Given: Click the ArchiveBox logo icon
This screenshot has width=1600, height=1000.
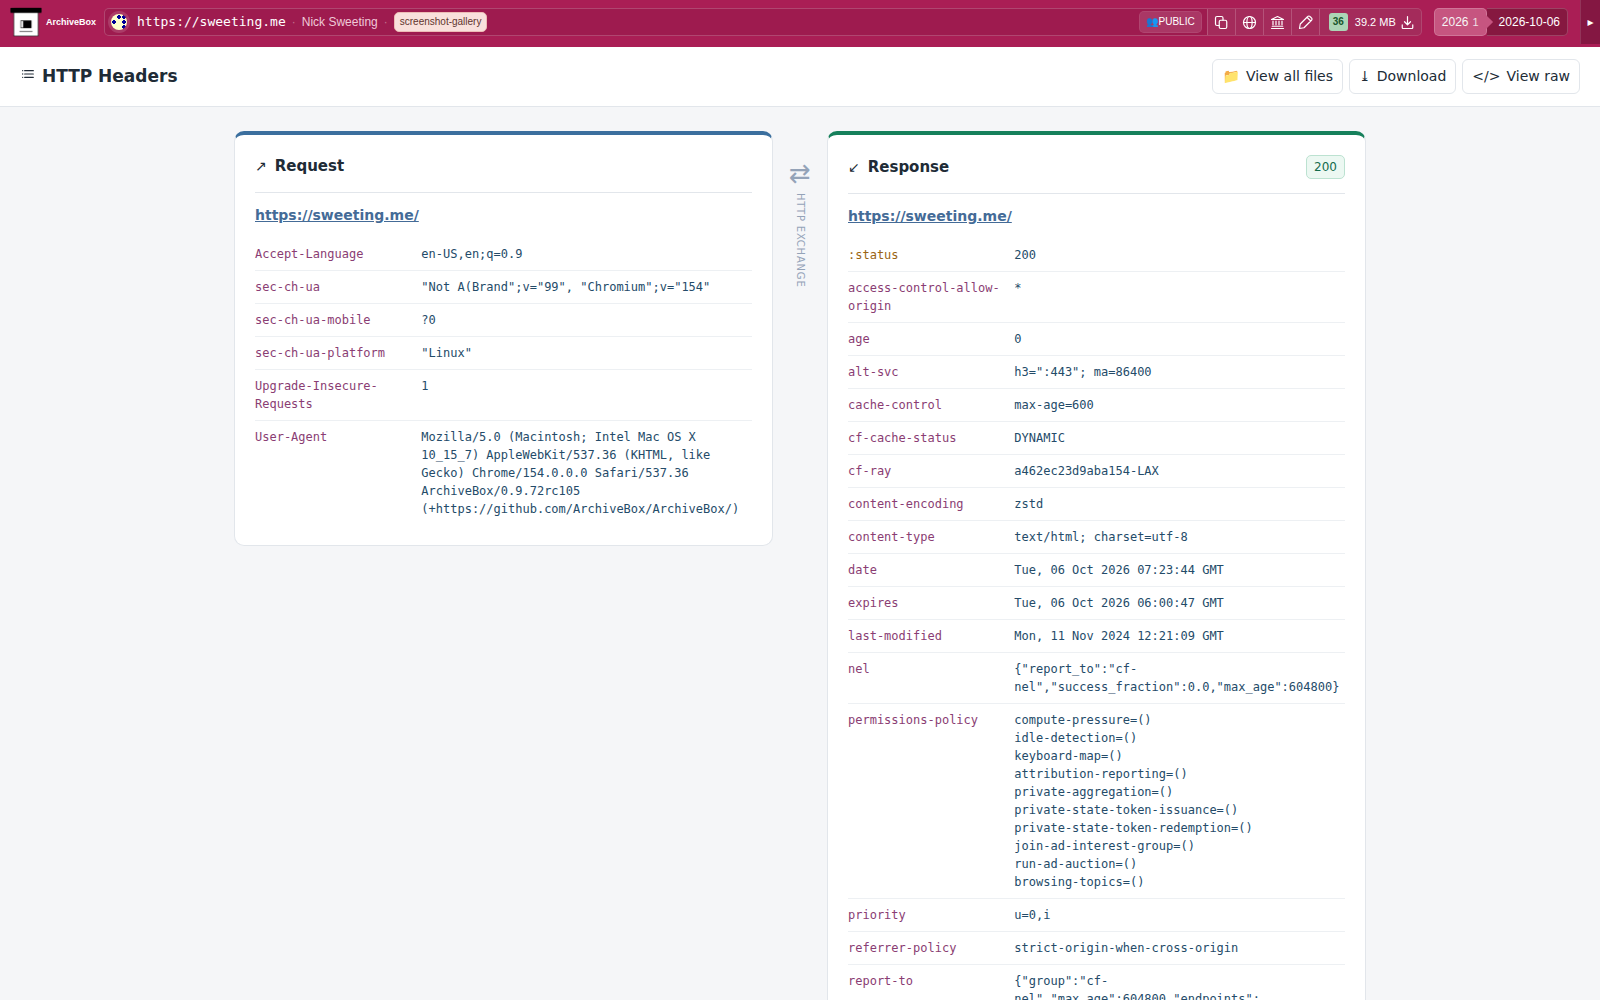Looking at the screenshot, I should [26, 22].
